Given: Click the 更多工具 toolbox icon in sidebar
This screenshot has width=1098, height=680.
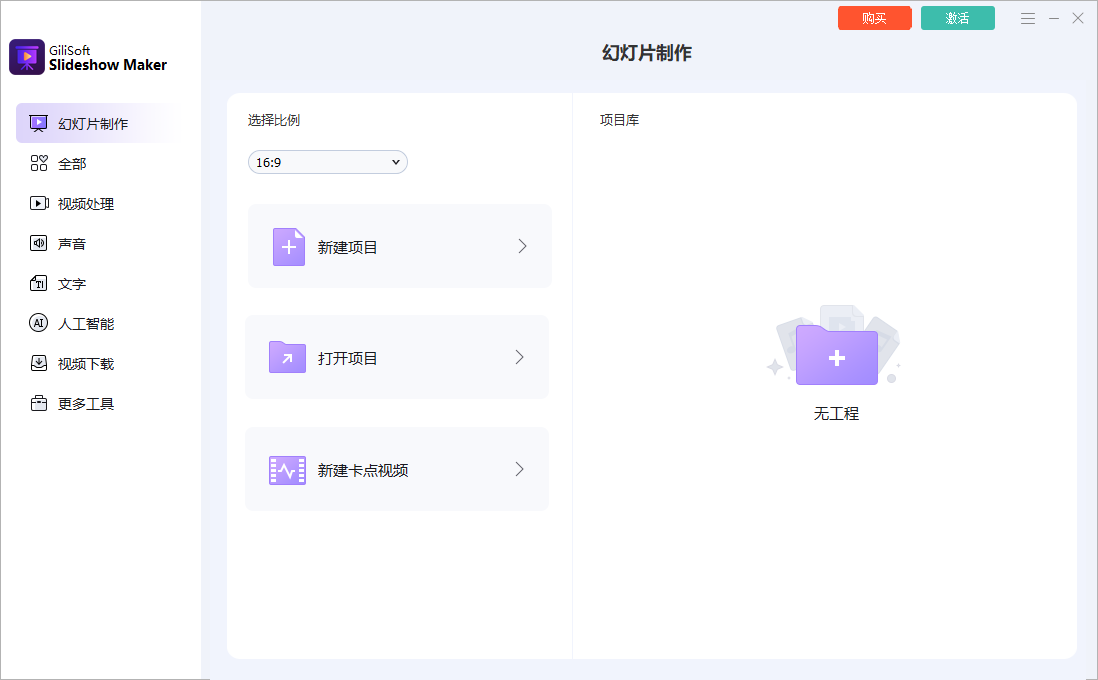Looking at the screenshot, I should [39, 403].
